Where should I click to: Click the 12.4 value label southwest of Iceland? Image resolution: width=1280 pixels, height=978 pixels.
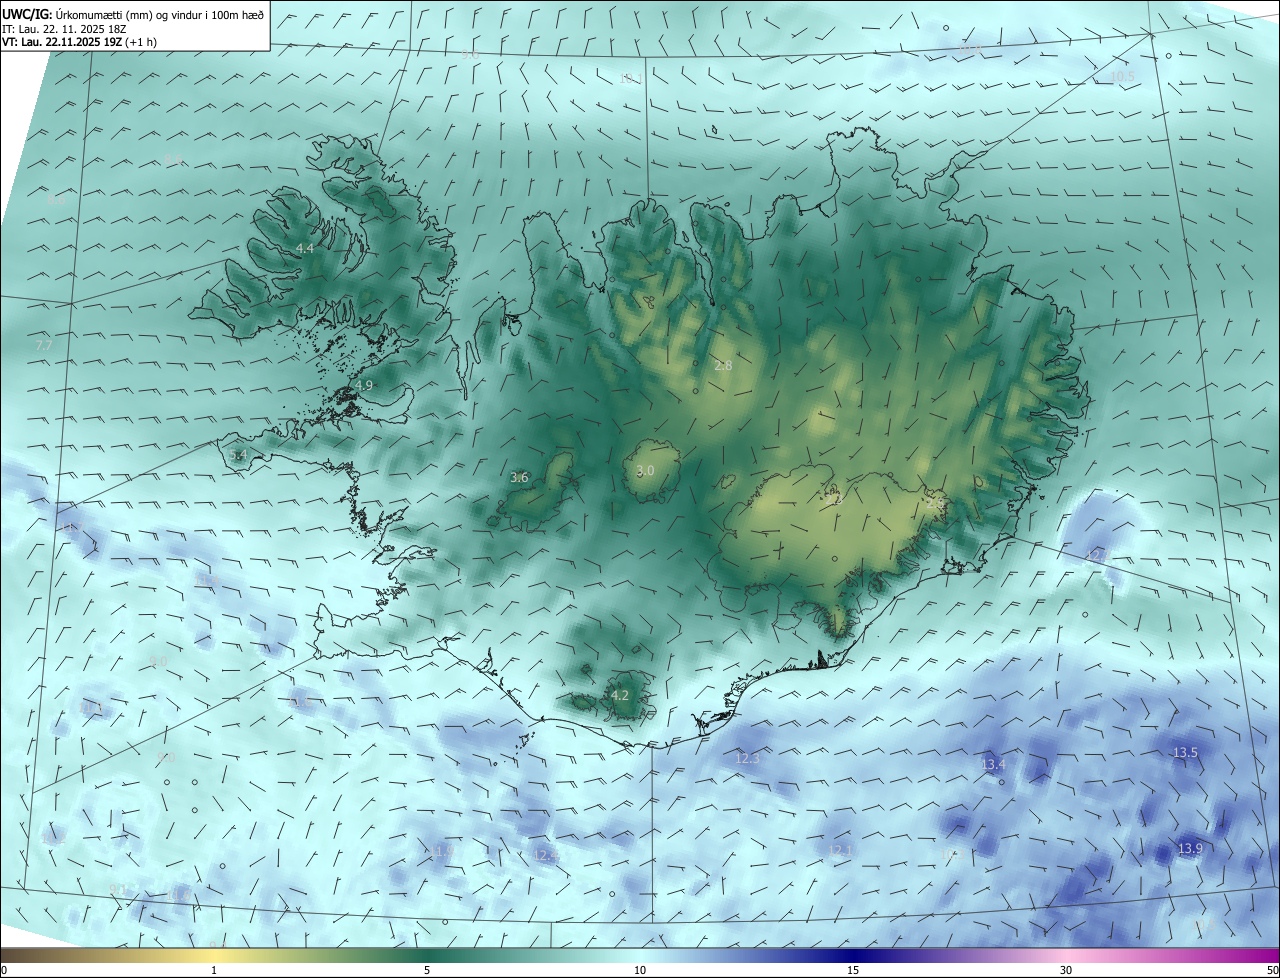click(x=546, y=855)
